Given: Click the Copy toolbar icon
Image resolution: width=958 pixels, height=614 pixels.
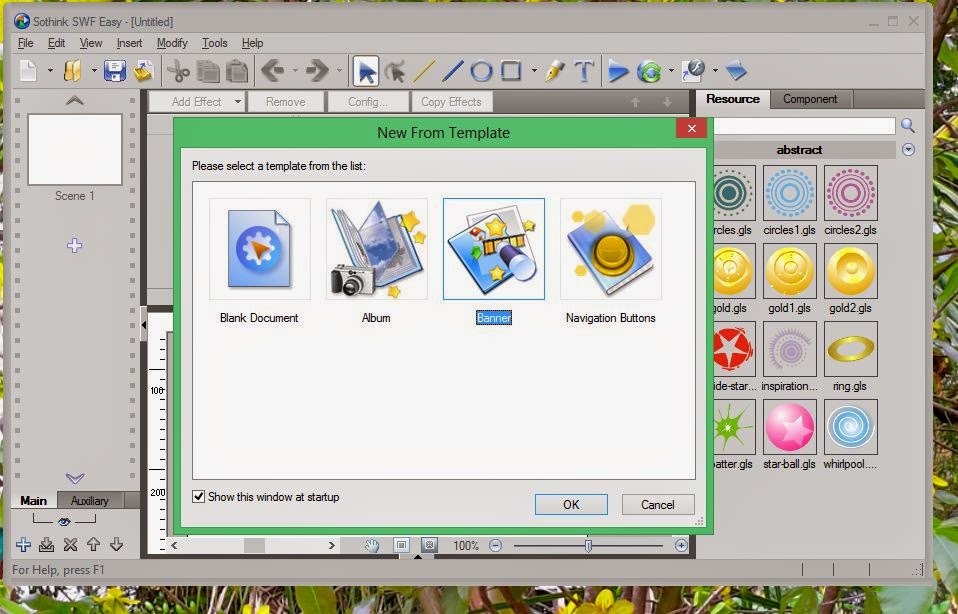Looking at the screenshot, I should pyautogui.click(x=208, y=71).
